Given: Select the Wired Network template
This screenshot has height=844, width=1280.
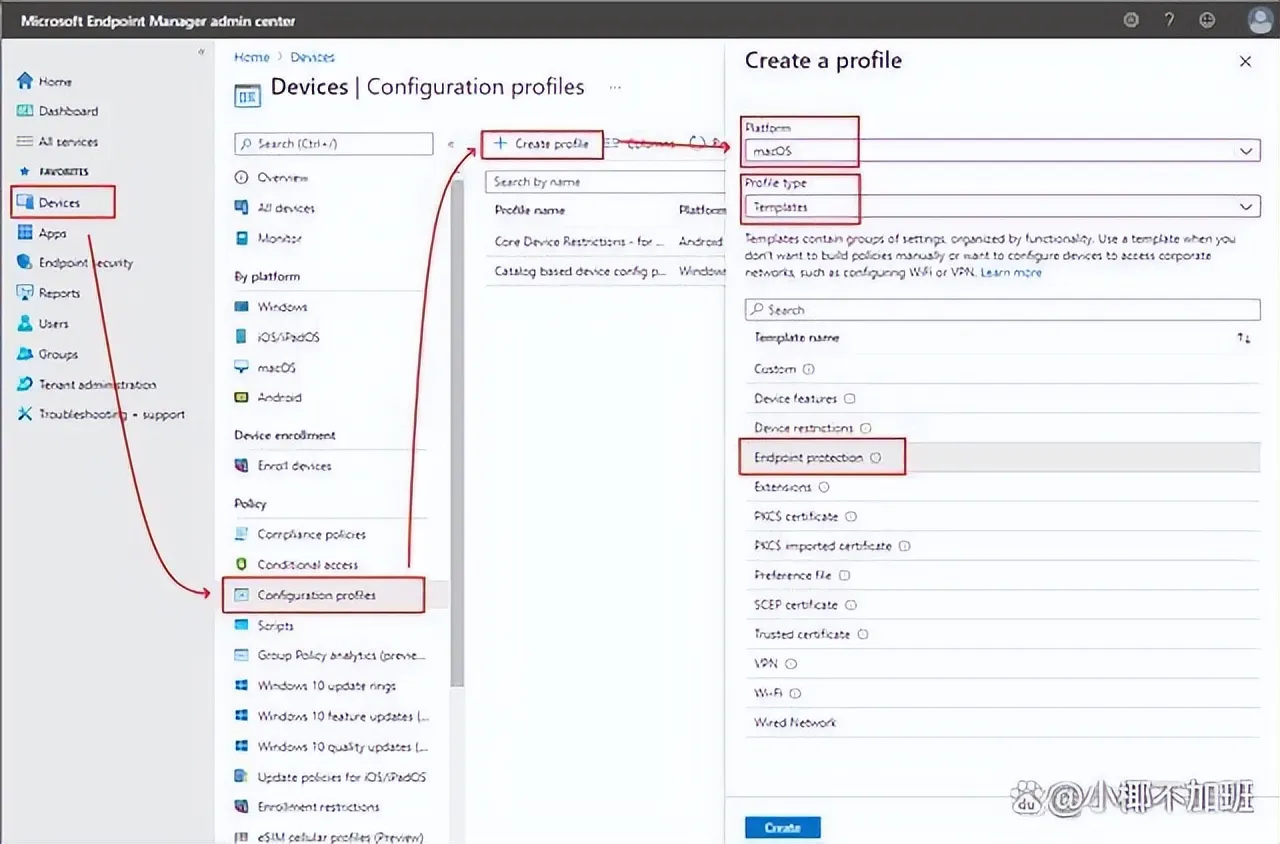Looking at the screenshot, I should (1002, 722).
